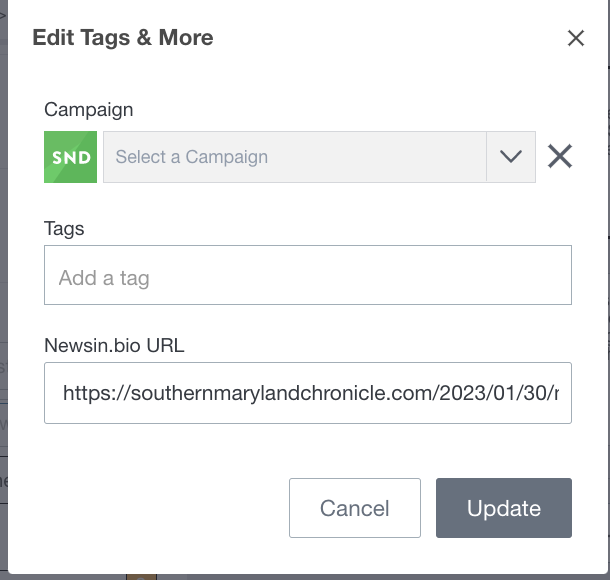Click the Add a tag placeholder text
Image resolution: width=610 pixels, height=580 pixels.
click(104, 279)
